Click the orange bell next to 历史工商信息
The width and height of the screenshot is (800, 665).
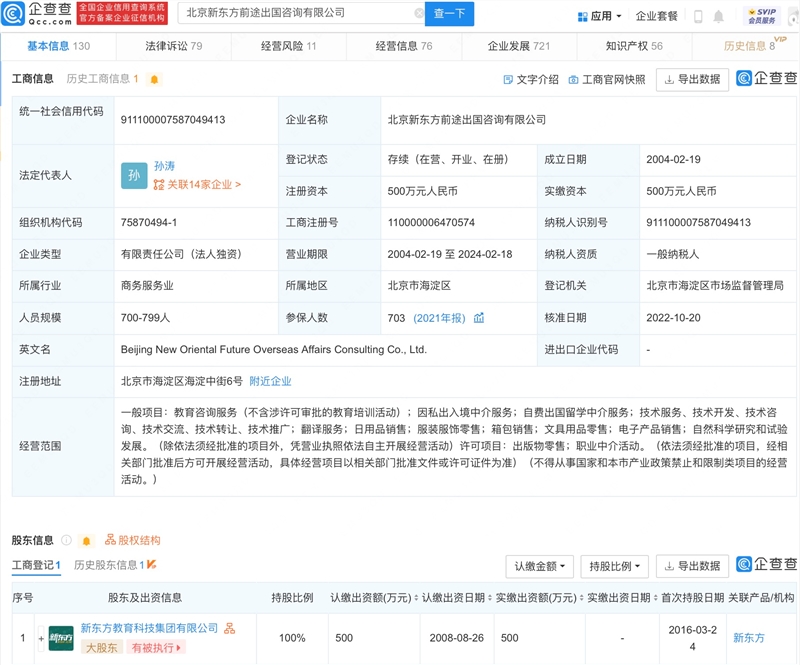coord(154,79)
